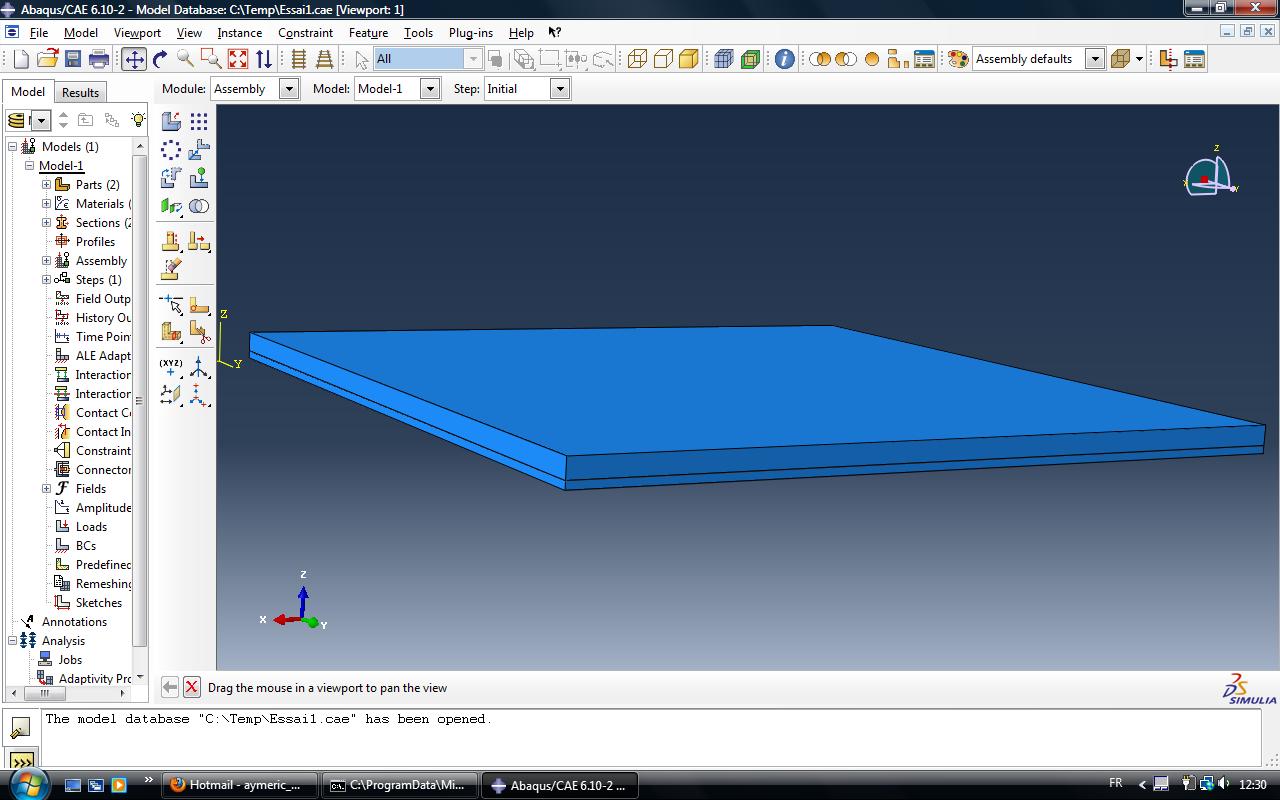1280x800 pixels.
Task: Click the Translate Instance tool
Action: click(x=199, y=150)
